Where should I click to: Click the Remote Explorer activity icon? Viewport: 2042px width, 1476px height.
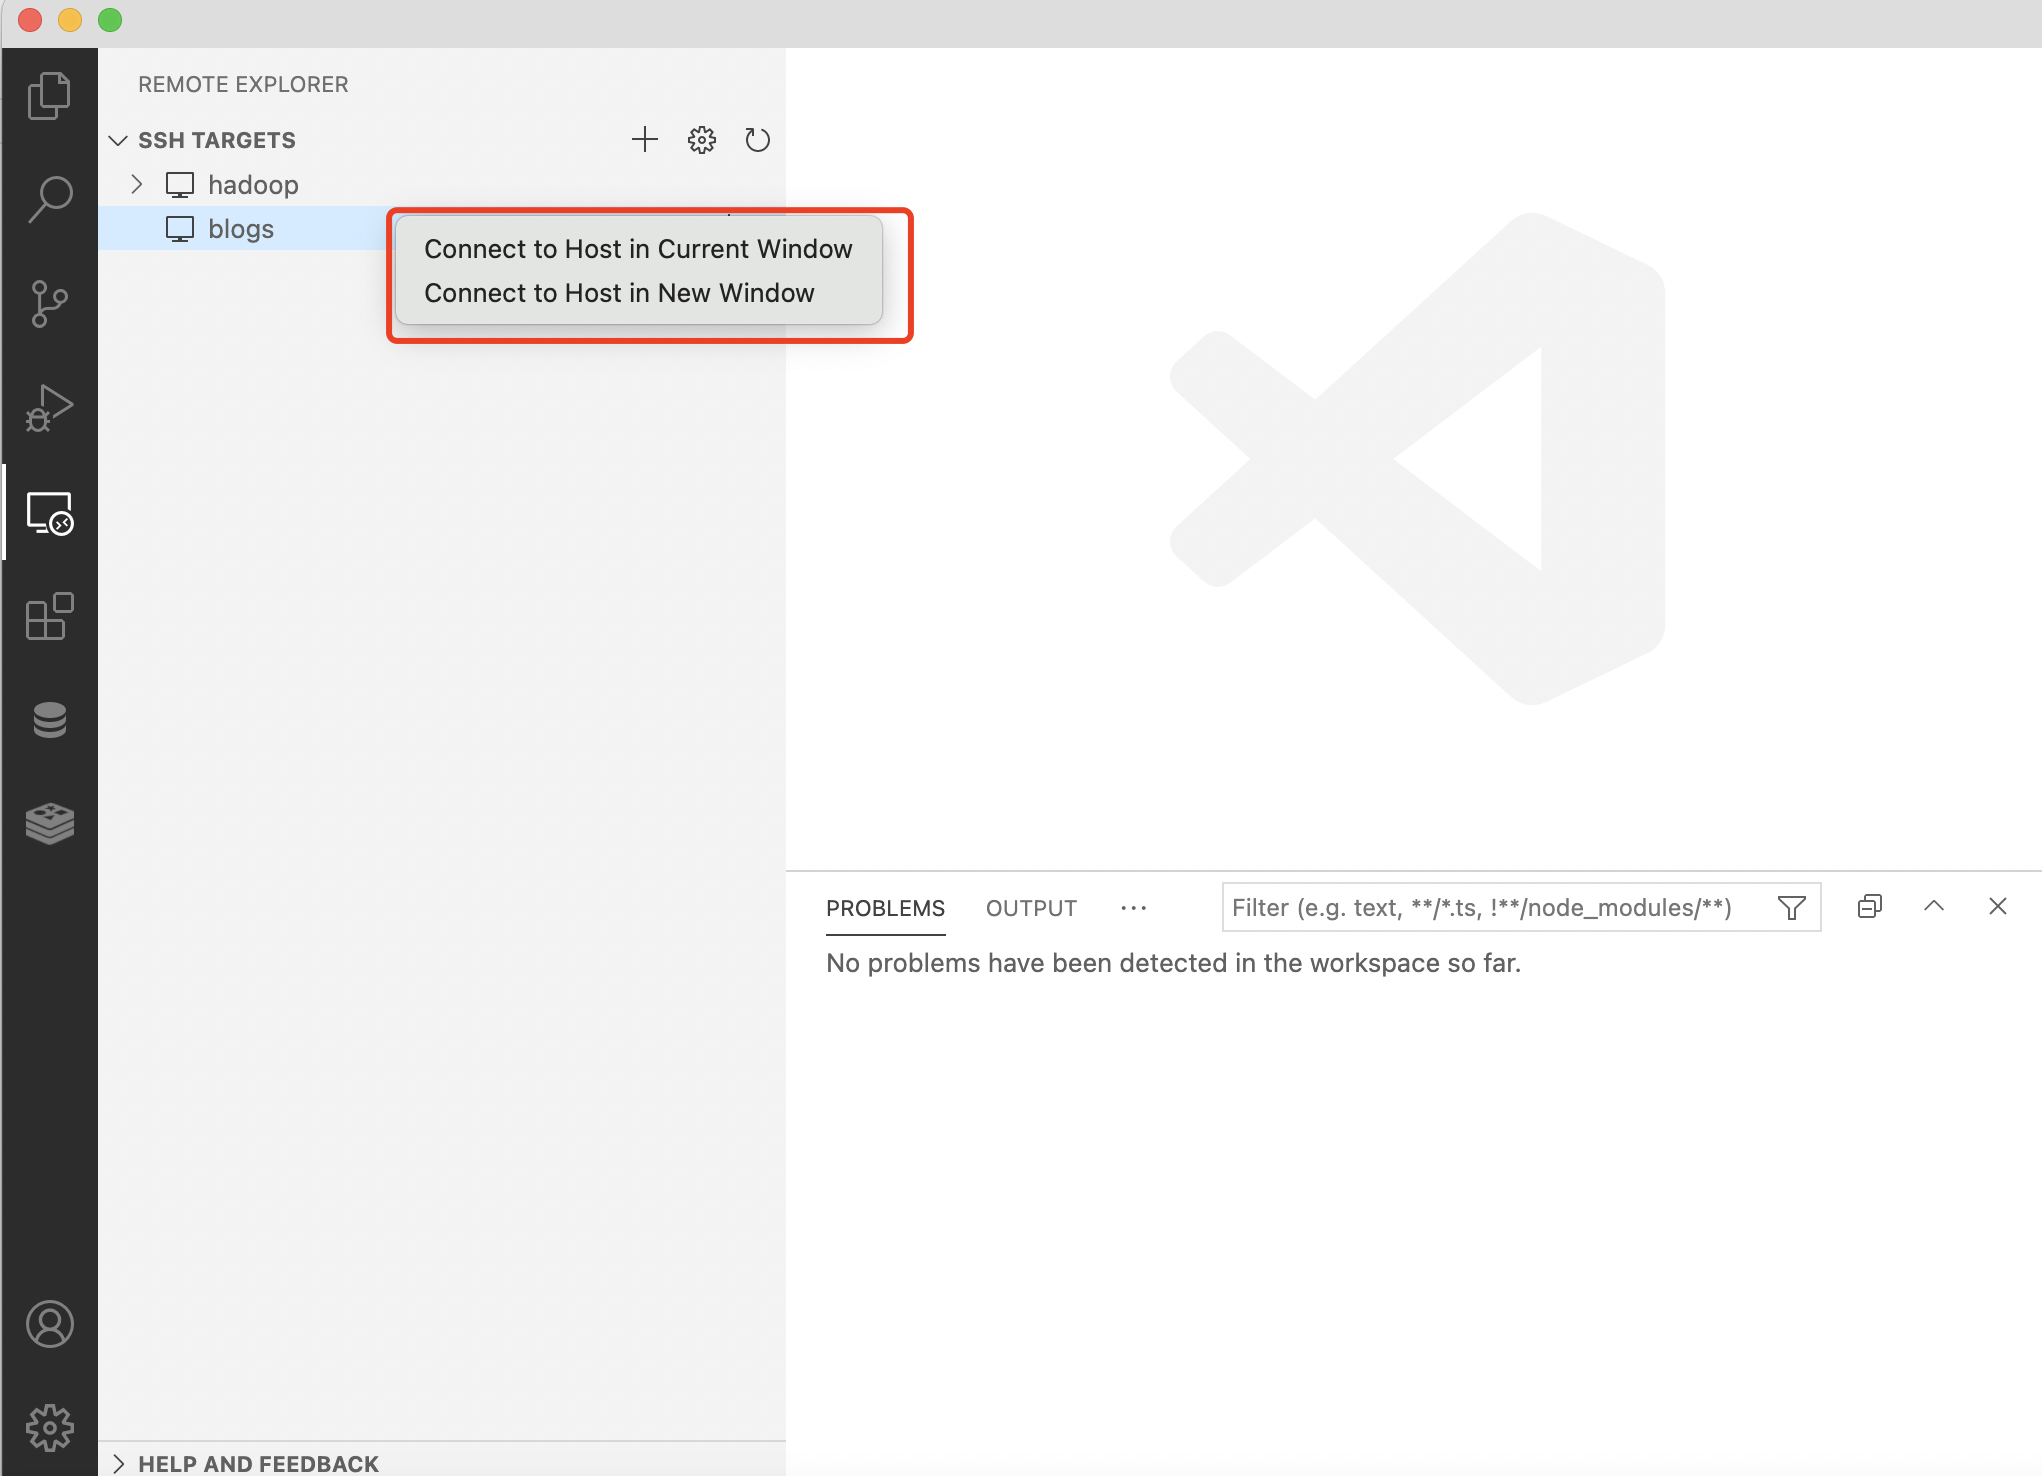pyautogui.click(x=49, y=513)
